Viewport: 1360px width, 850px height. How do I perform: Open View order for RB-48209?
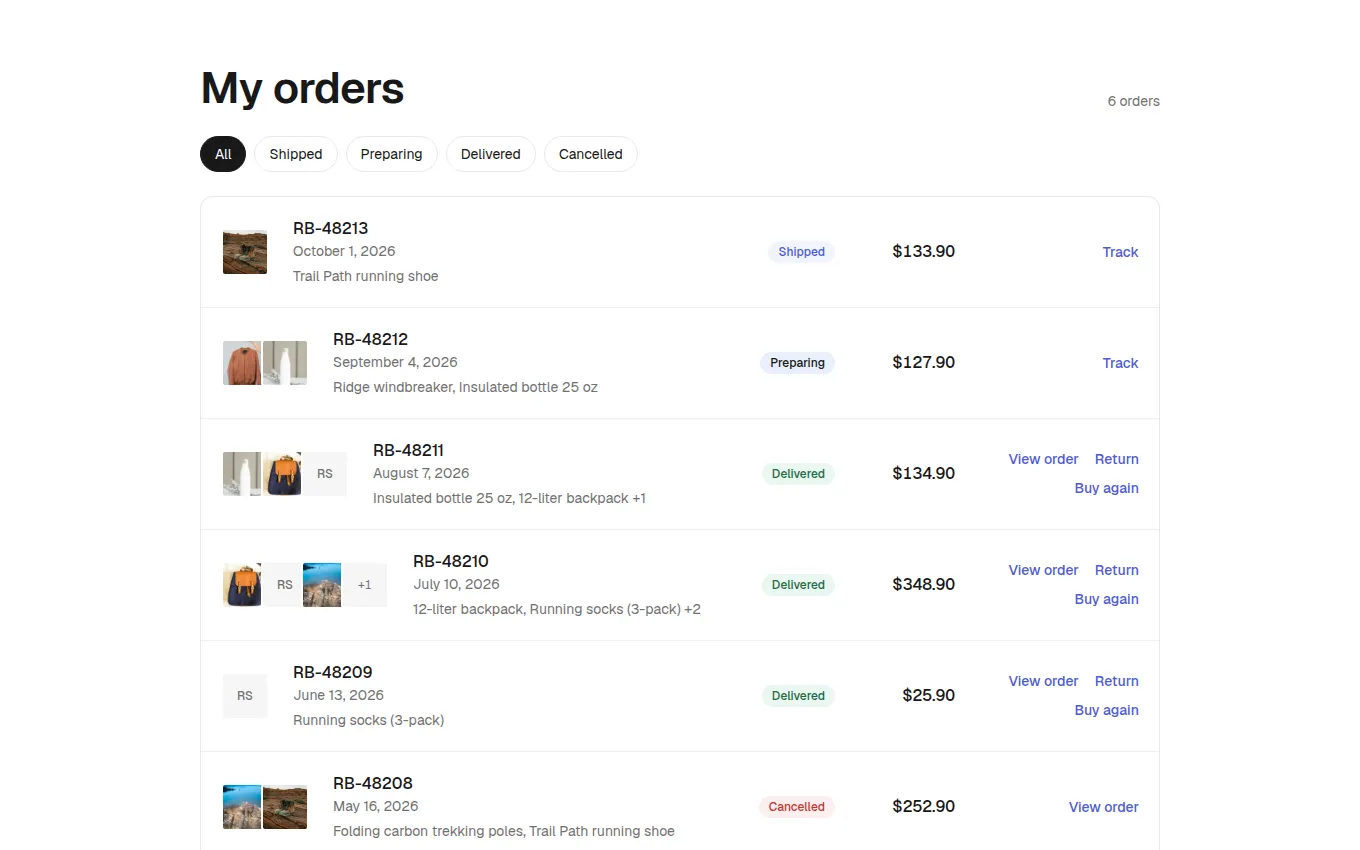pos(1043,681)
